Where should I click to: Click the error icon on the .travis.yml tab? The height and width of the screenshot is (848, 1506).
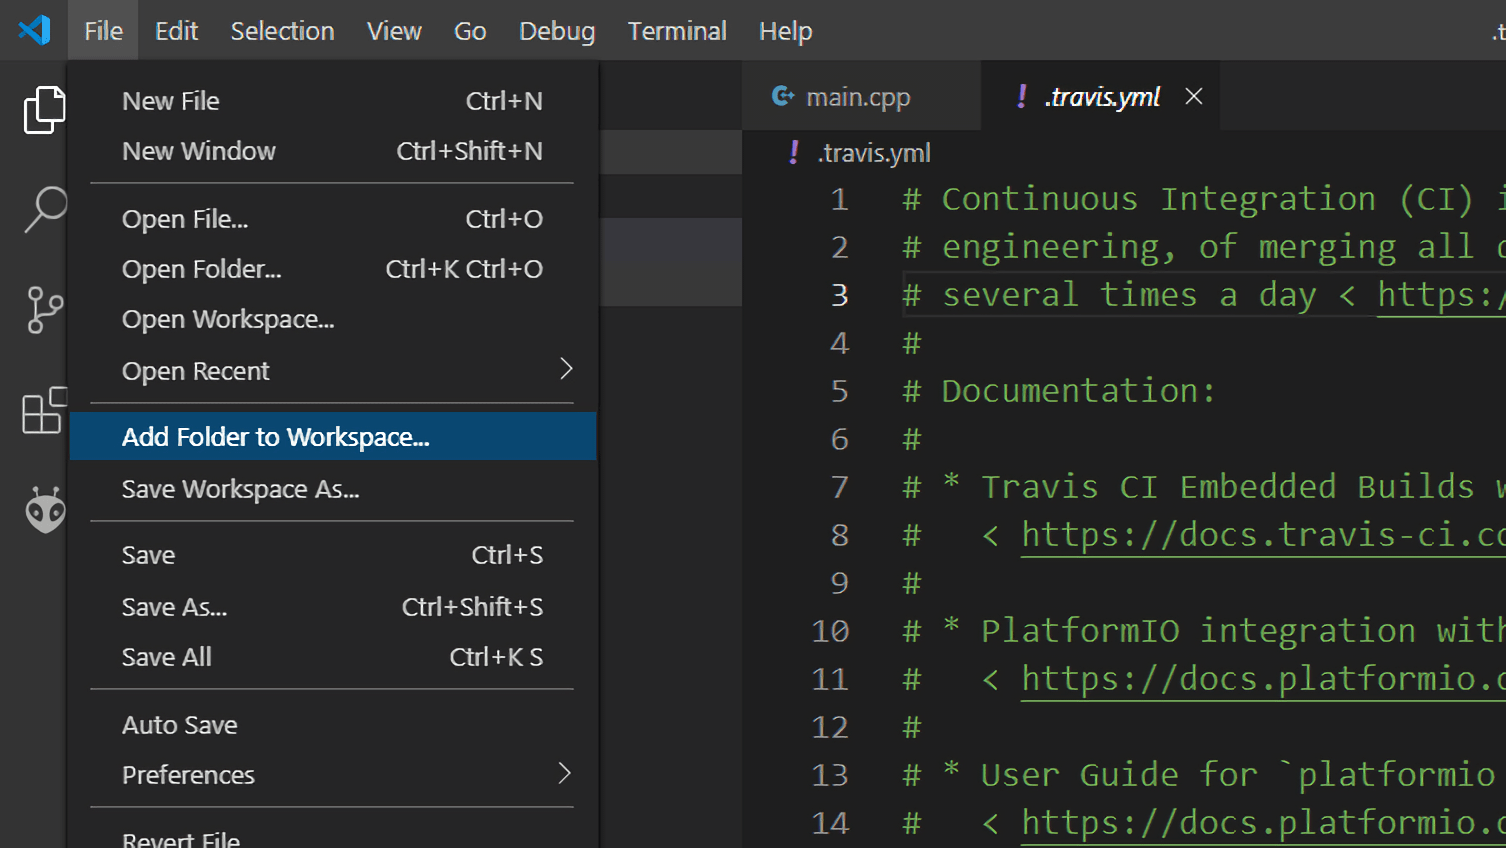[1021, 96]
